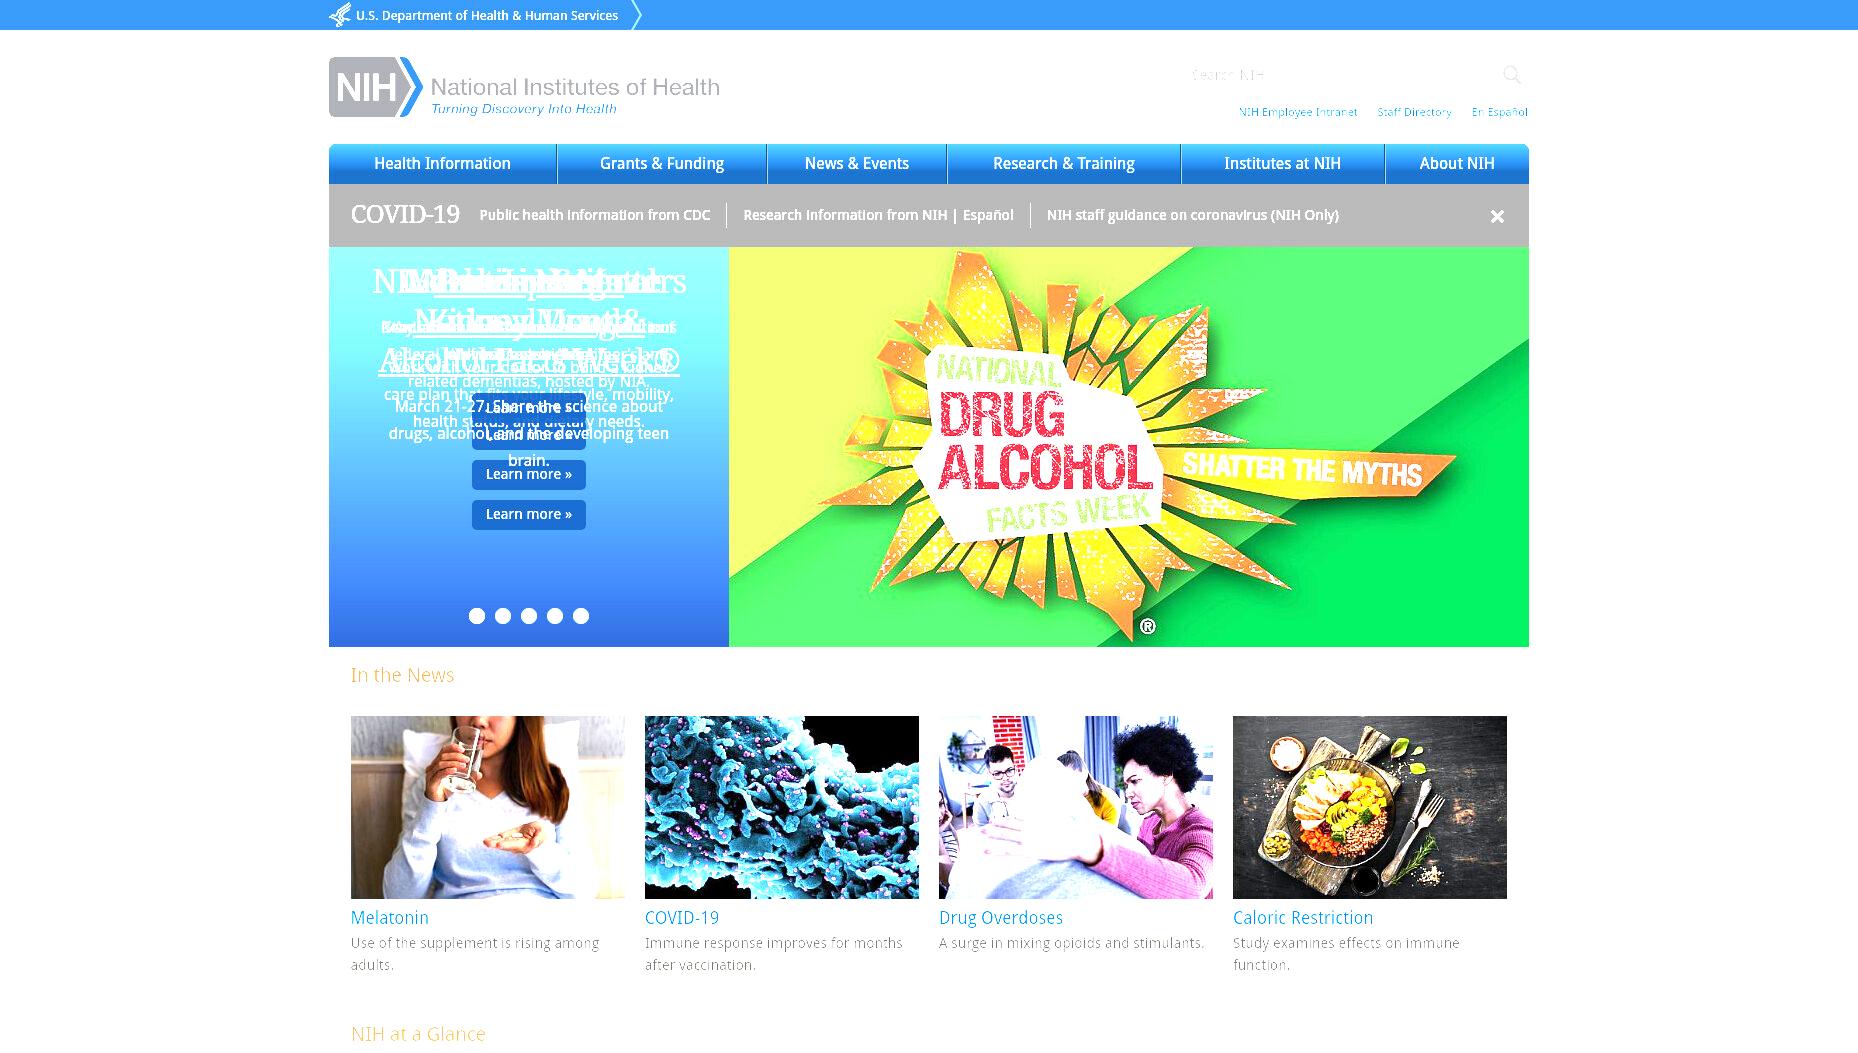The height and width of the screenshot is (1053, 1858).
Task: Open the COVID-19 virus image thumbnail
Action: coord(782,807)
